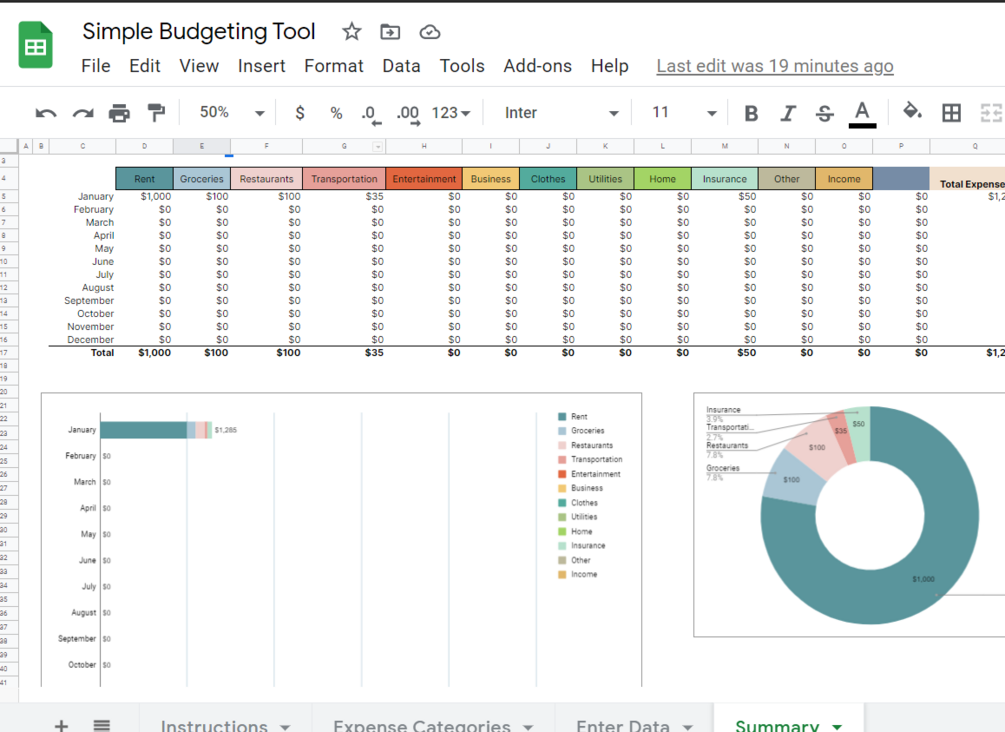The width and height of the screenshot is (1005, 732).
Task: Add a new sheet with plus icon
Action: point(61,725)
